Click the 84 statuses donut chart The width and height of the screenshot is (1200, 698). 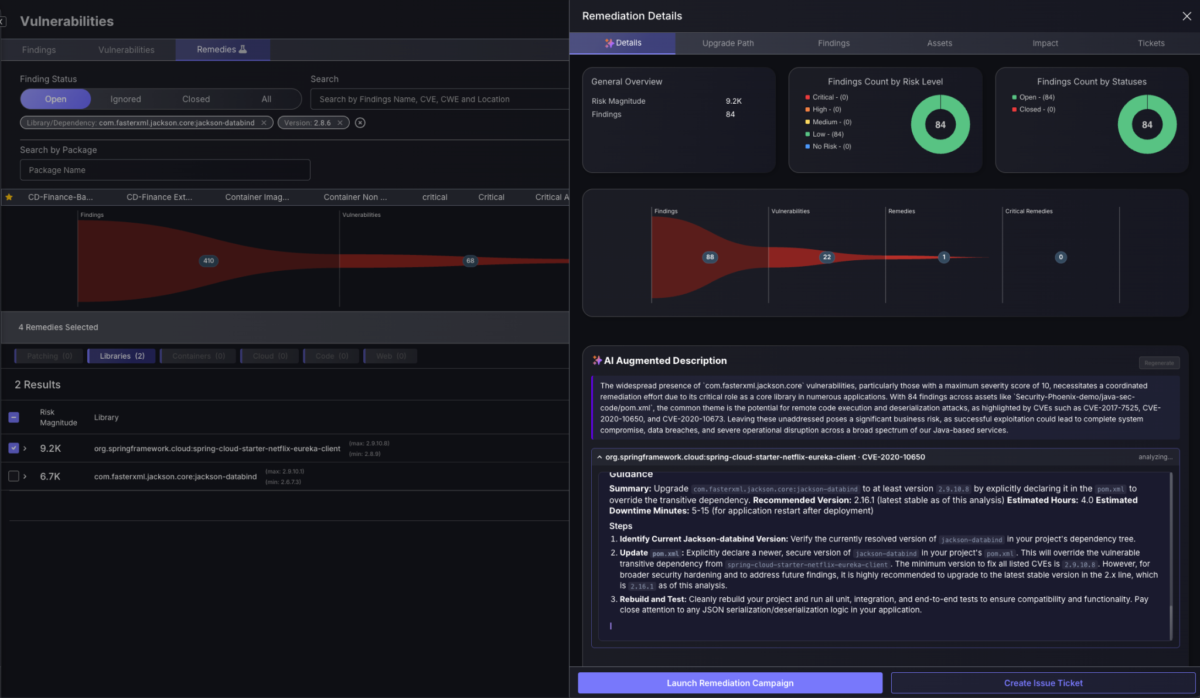click(x=1147, y=125)
